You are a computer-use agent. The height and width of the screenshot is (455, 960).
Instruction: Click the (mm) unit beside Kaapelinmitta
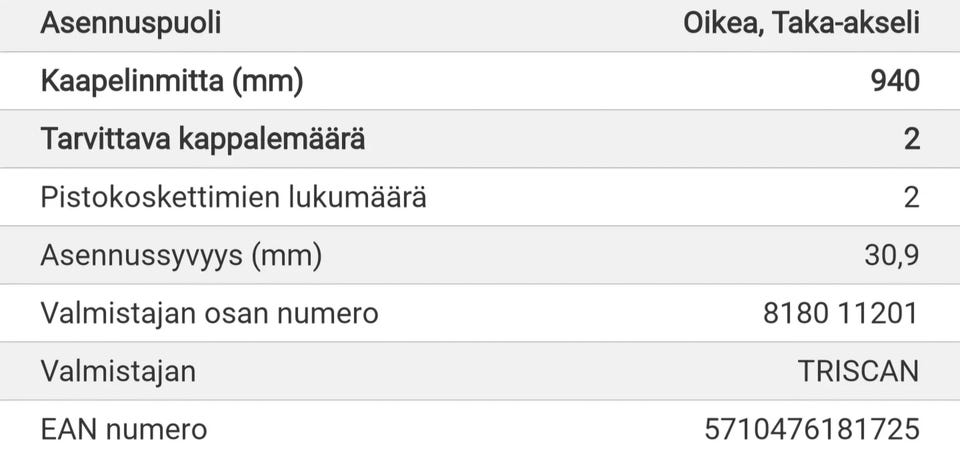tap(267, 81)
